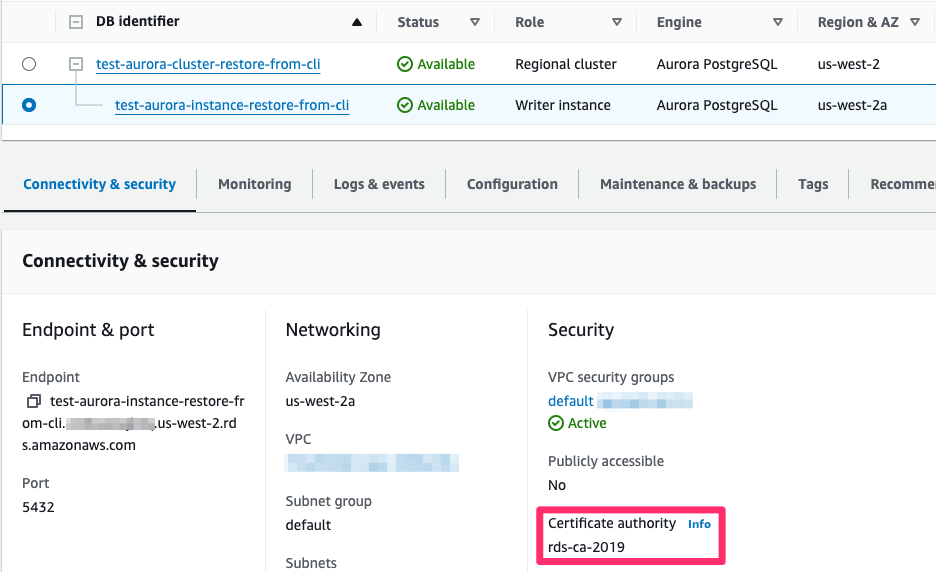Sort by Region & AZ column arrow
Viewport: 936px width, 572px height.
point(915,22)
